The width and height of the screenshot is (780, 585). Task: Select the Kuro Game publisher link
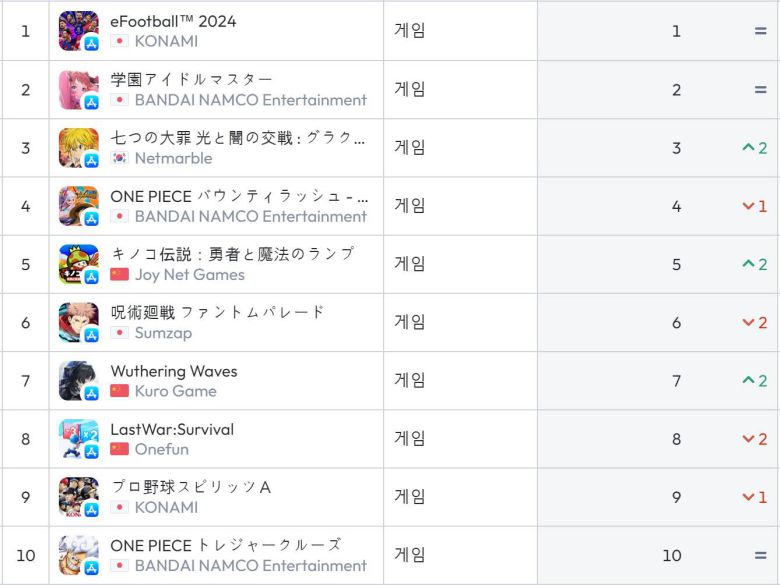coord(175,390)
